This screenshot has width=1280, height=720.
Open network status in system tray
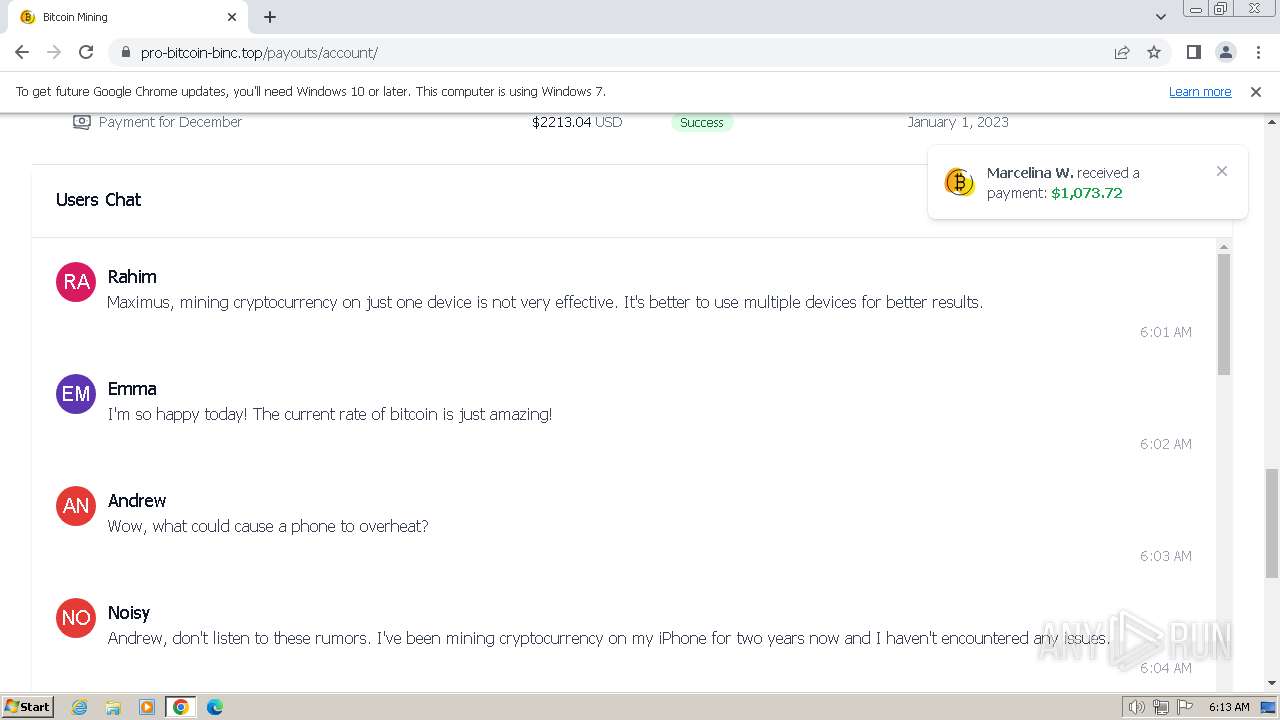click(1160, 707)
